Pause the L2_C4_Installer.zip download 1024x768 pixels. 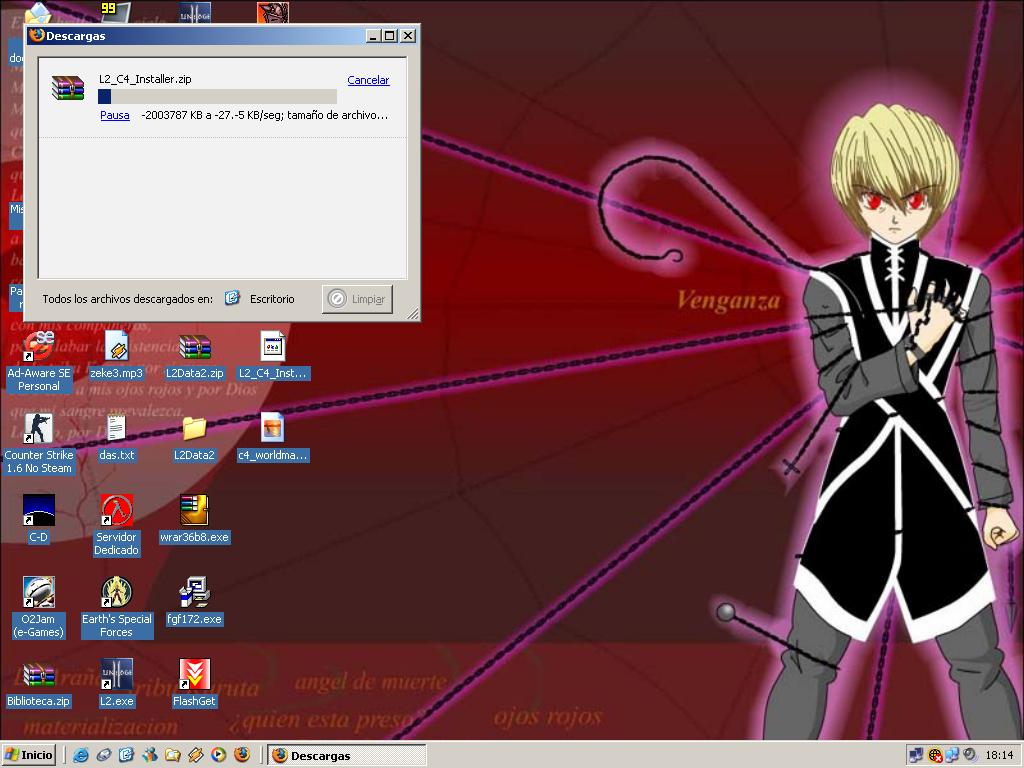coord(115,115)
